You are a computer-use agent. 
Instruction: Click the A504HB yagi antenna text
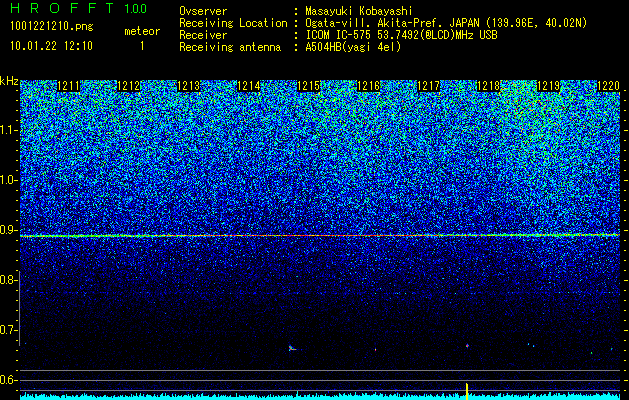tap(353, 47)
